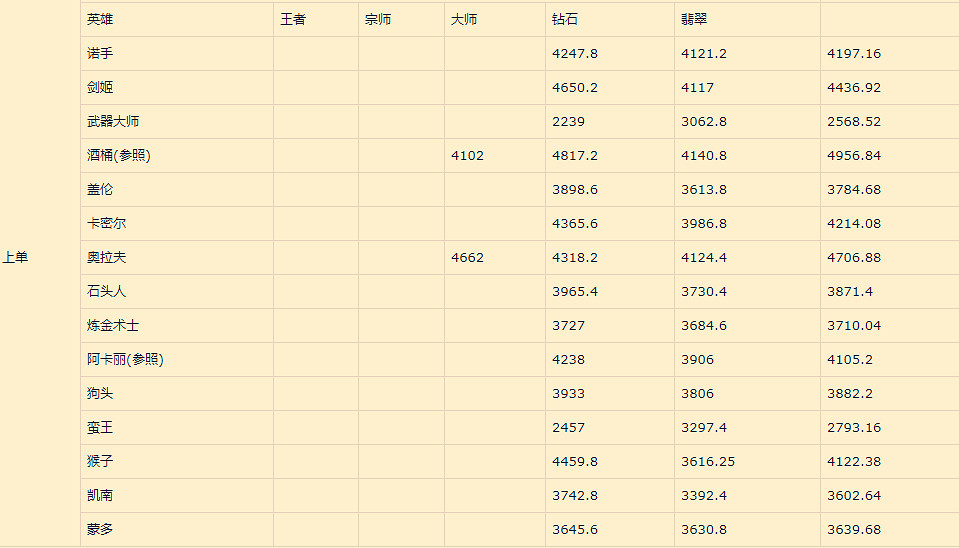Select the 大师 header cell
Viewport: 959px width, 548px height.
click(x=464, y=20)
